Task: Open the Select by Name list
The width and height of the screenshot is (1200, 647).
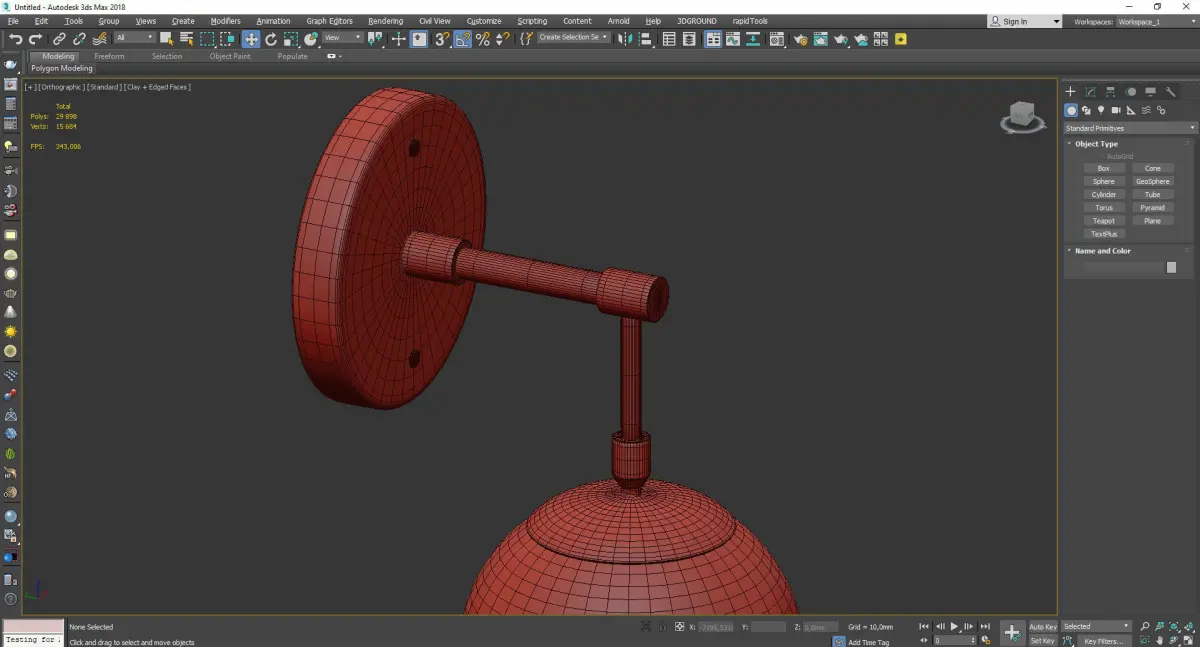Action: [x=186, y=39]
